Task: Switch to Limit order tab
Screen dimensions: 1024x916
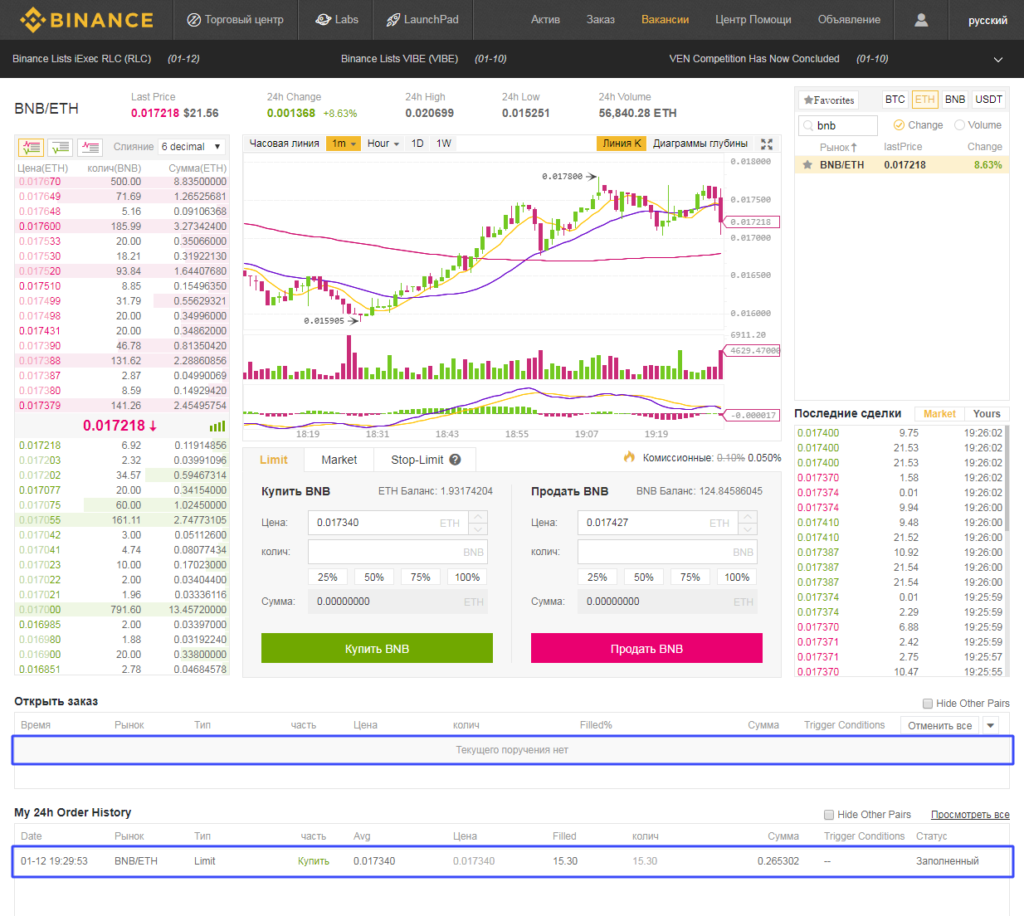Action: tap(274, 460)
